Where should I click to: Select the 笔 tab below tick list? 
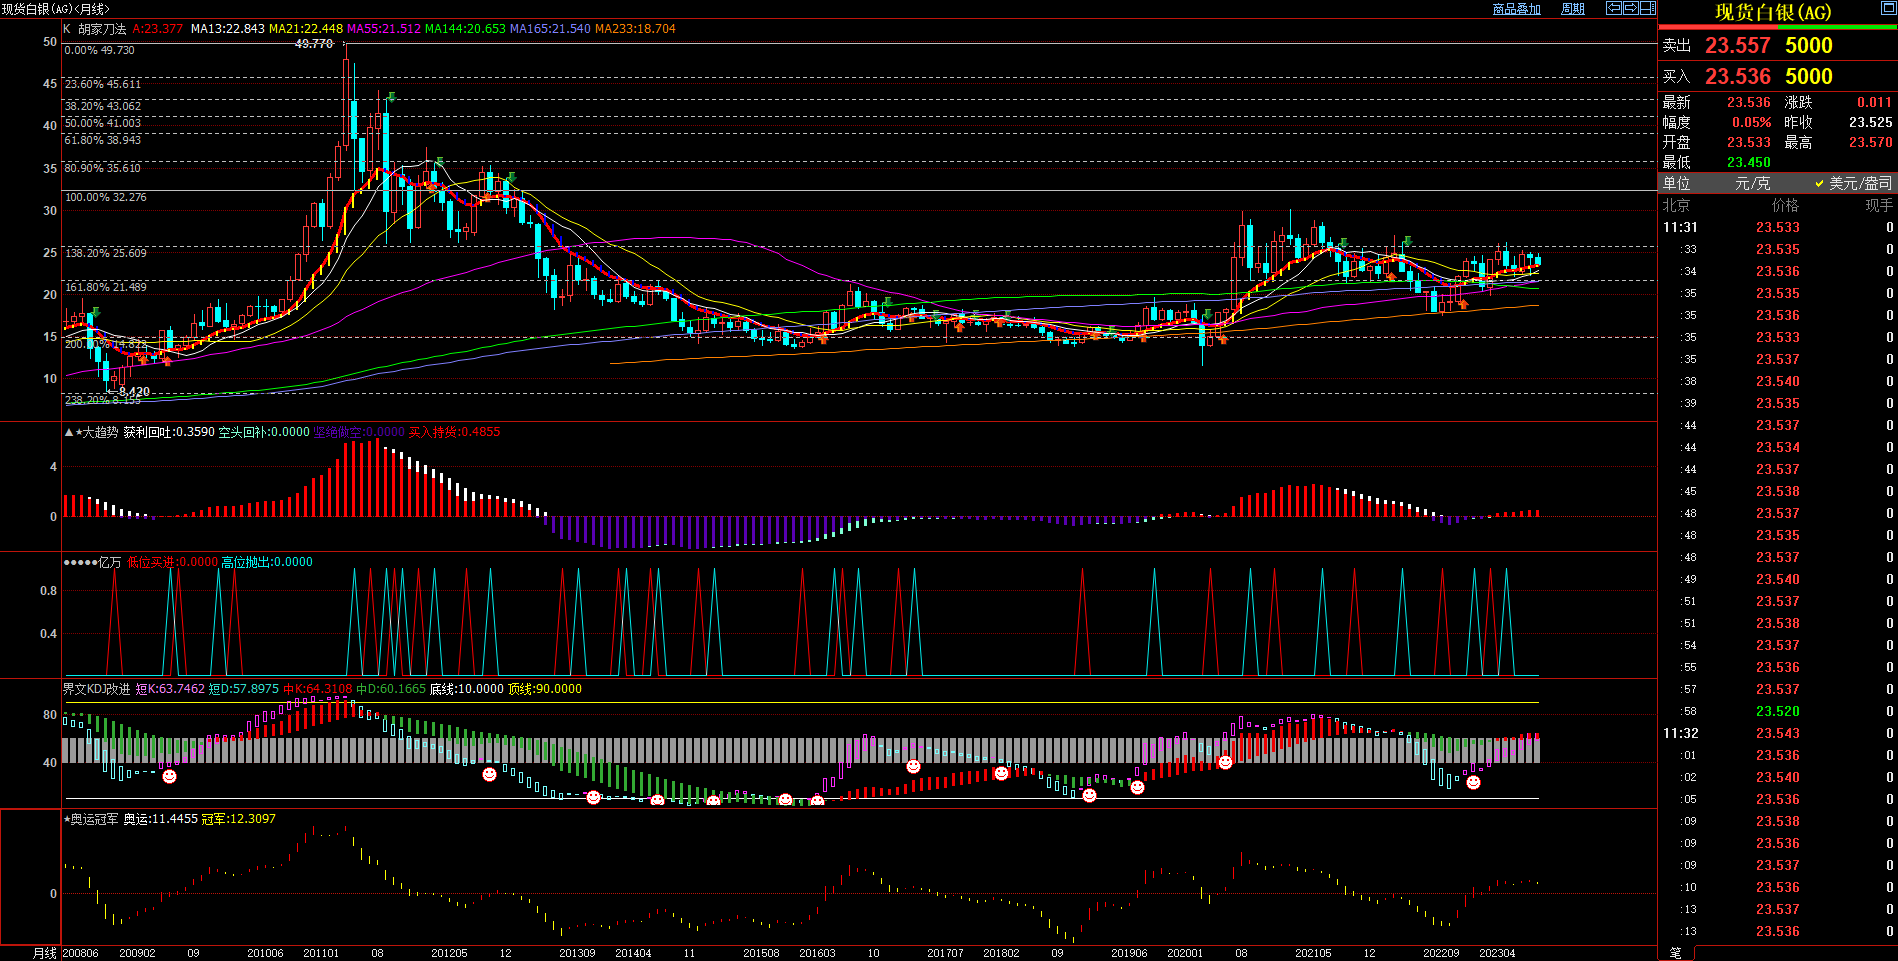point(1676,953)
